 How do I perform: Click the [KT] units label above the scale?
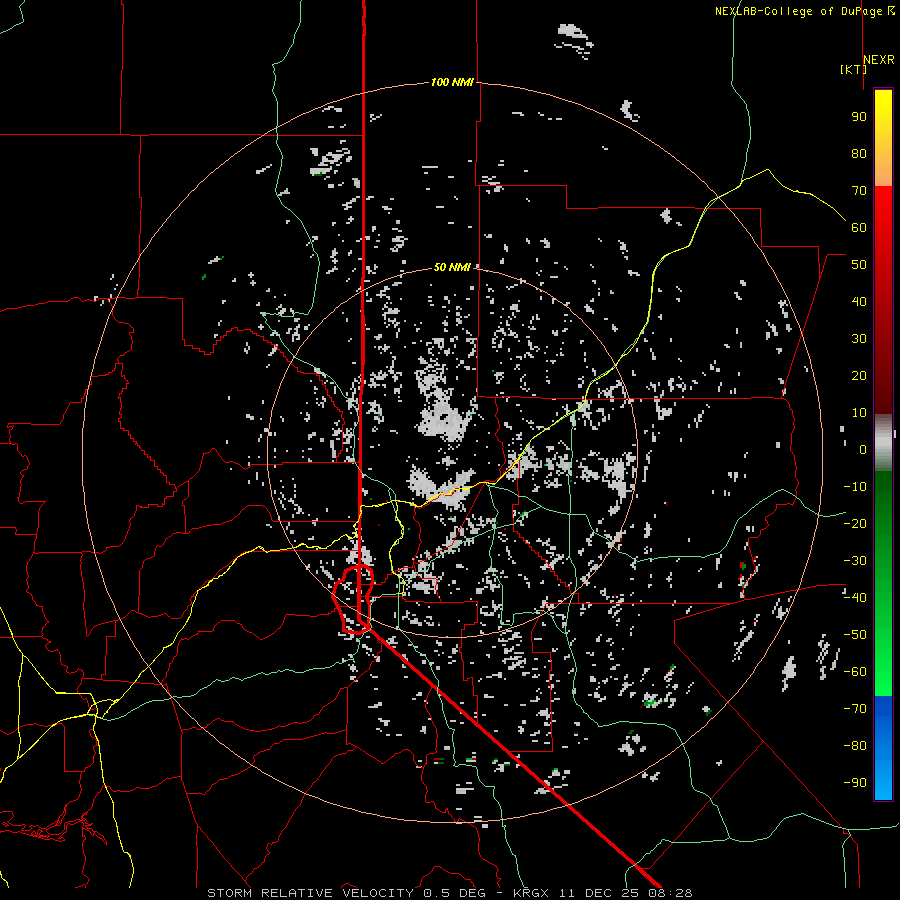(854, 69)
